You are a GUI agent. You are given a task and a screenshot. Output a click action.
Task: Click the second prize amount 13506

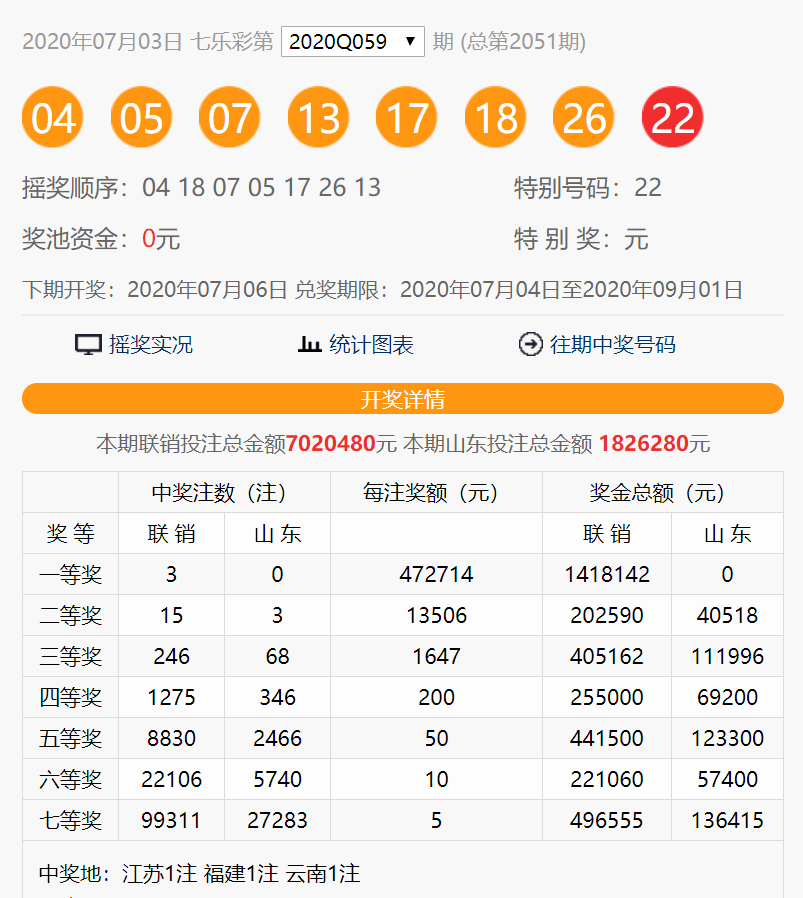(x=436, y=616)
